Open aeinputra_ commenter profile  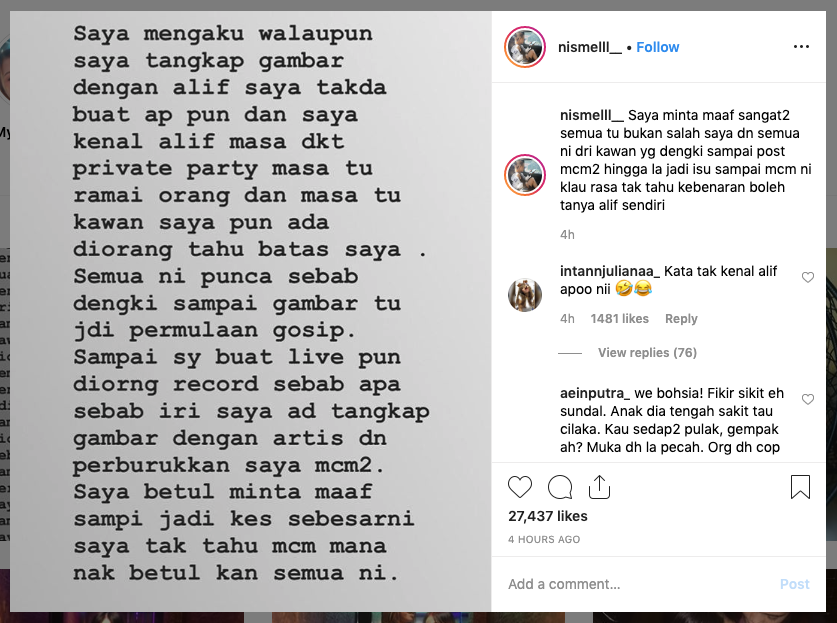pyautogui.click(x=595, y=393)
